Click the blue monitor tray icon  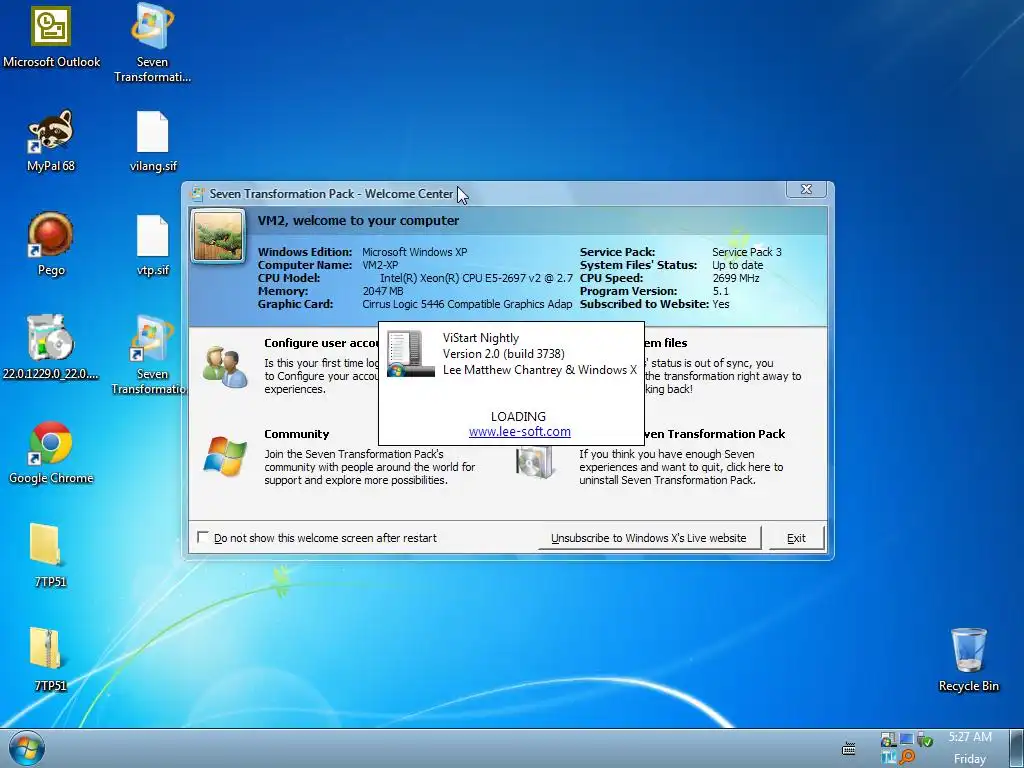pos(906,739)
